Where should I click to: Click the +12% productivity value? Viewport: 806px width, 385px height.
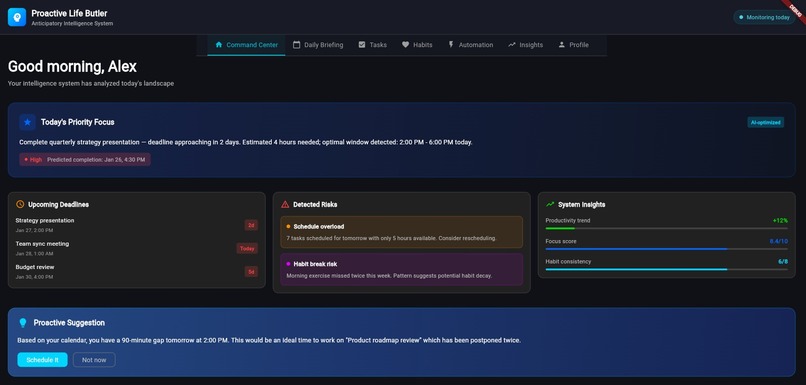780,221
